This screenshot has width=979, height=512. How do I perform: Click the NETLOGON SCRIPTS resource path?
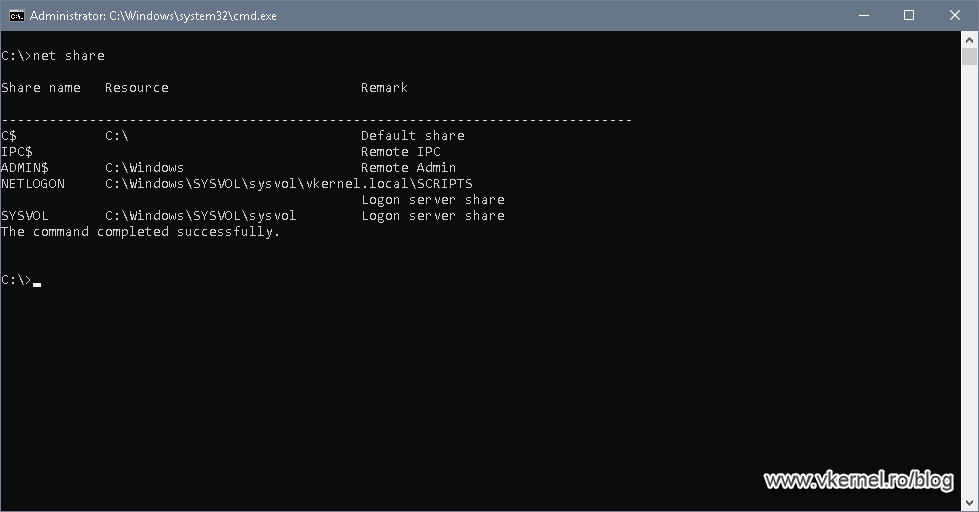click(x=288, y=184)
